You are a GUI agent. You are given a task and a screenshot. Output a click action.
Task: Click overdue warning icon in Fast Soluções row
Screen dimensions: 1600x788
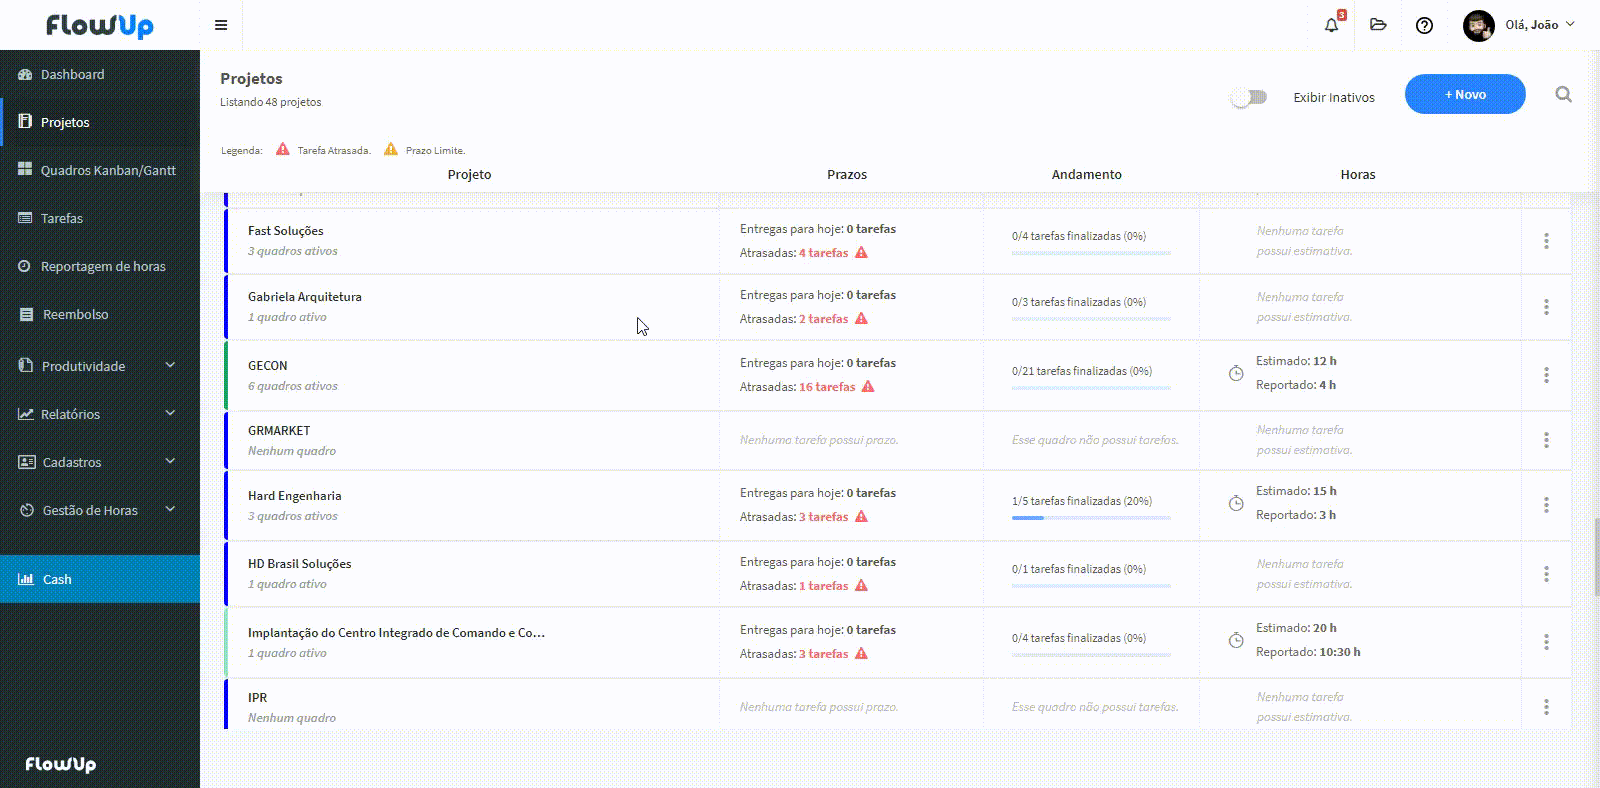861,252
